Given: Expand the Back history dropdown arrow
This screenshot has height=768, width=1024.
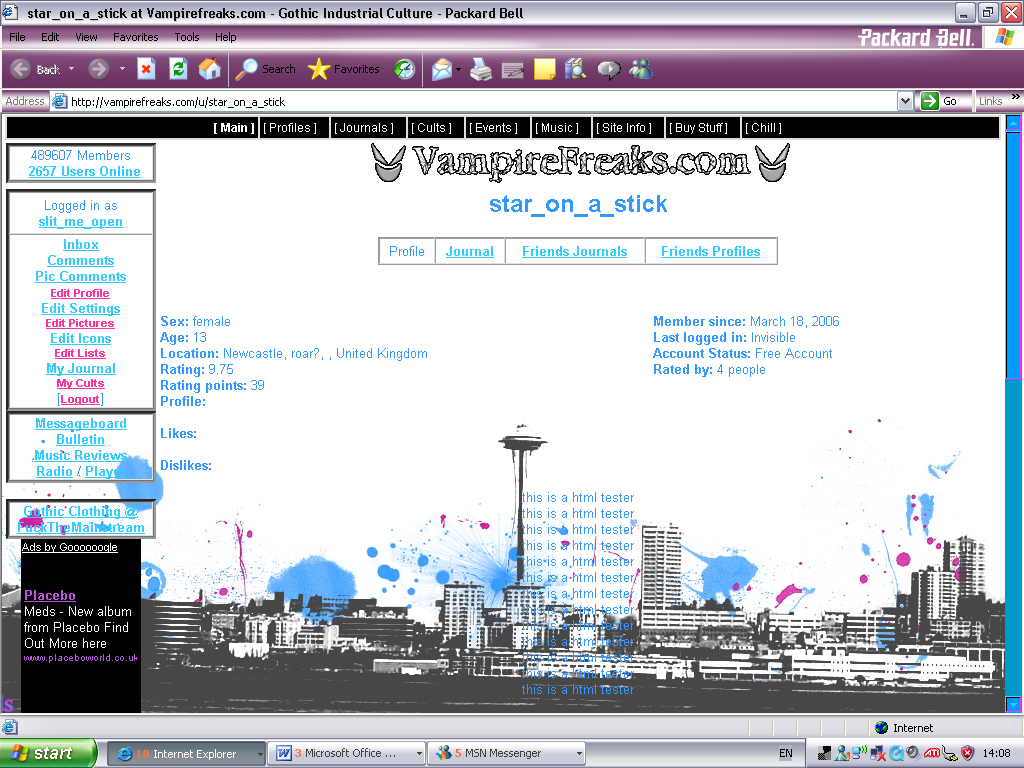Looking at the screenshot, I should 71,69.
